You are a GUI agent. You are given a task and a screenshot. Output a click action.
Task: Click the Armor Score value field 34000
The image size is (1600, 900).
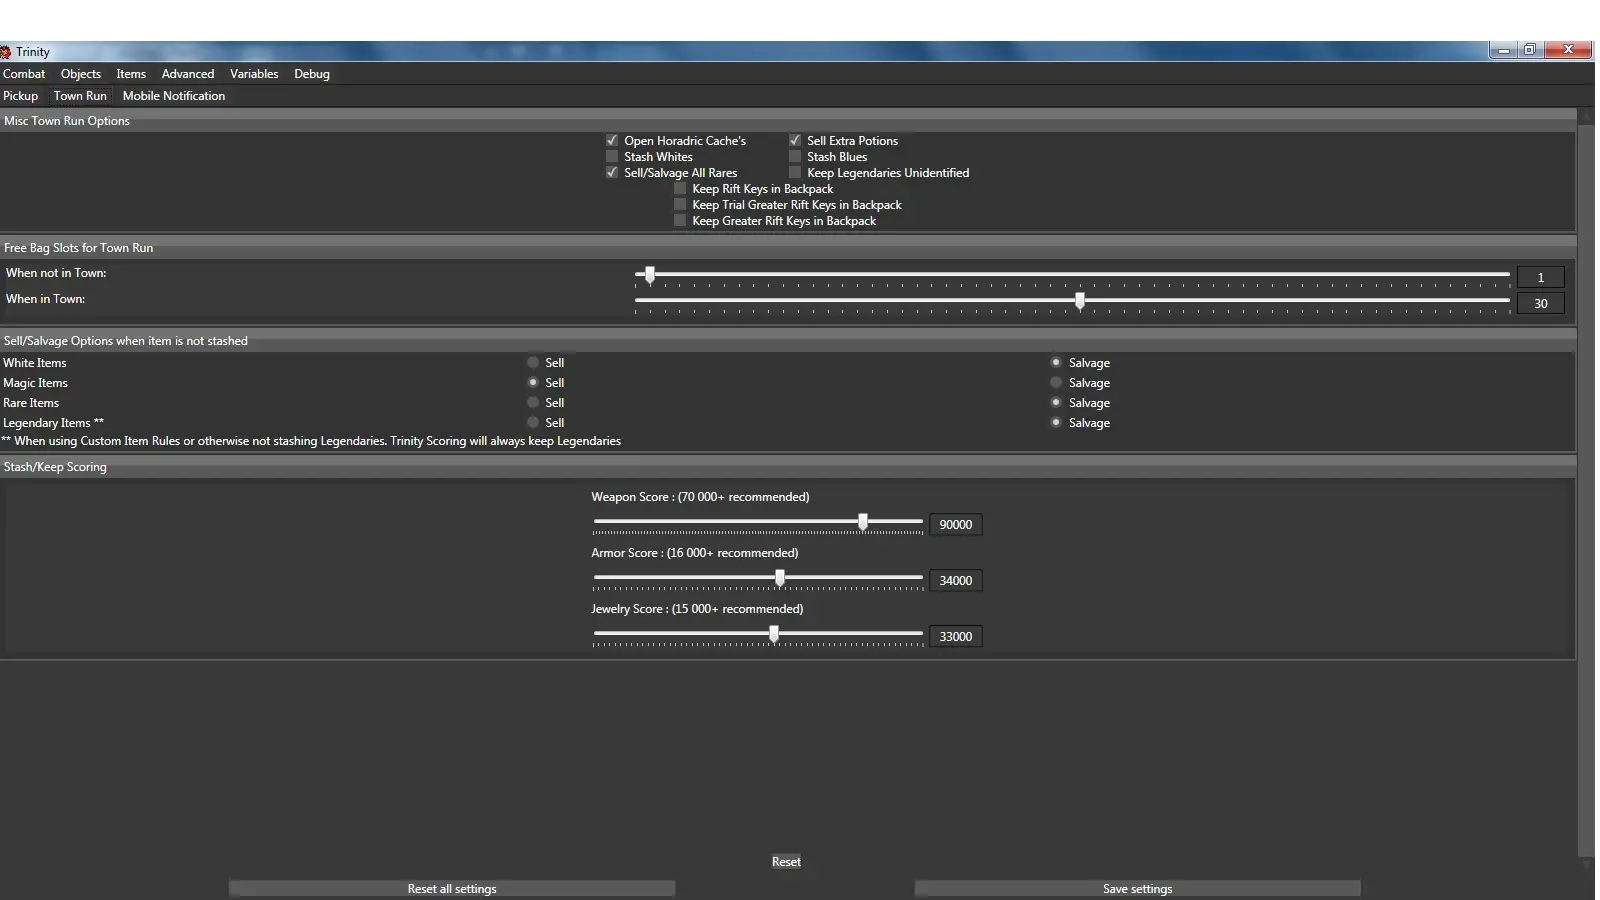(x=956, y=581)
